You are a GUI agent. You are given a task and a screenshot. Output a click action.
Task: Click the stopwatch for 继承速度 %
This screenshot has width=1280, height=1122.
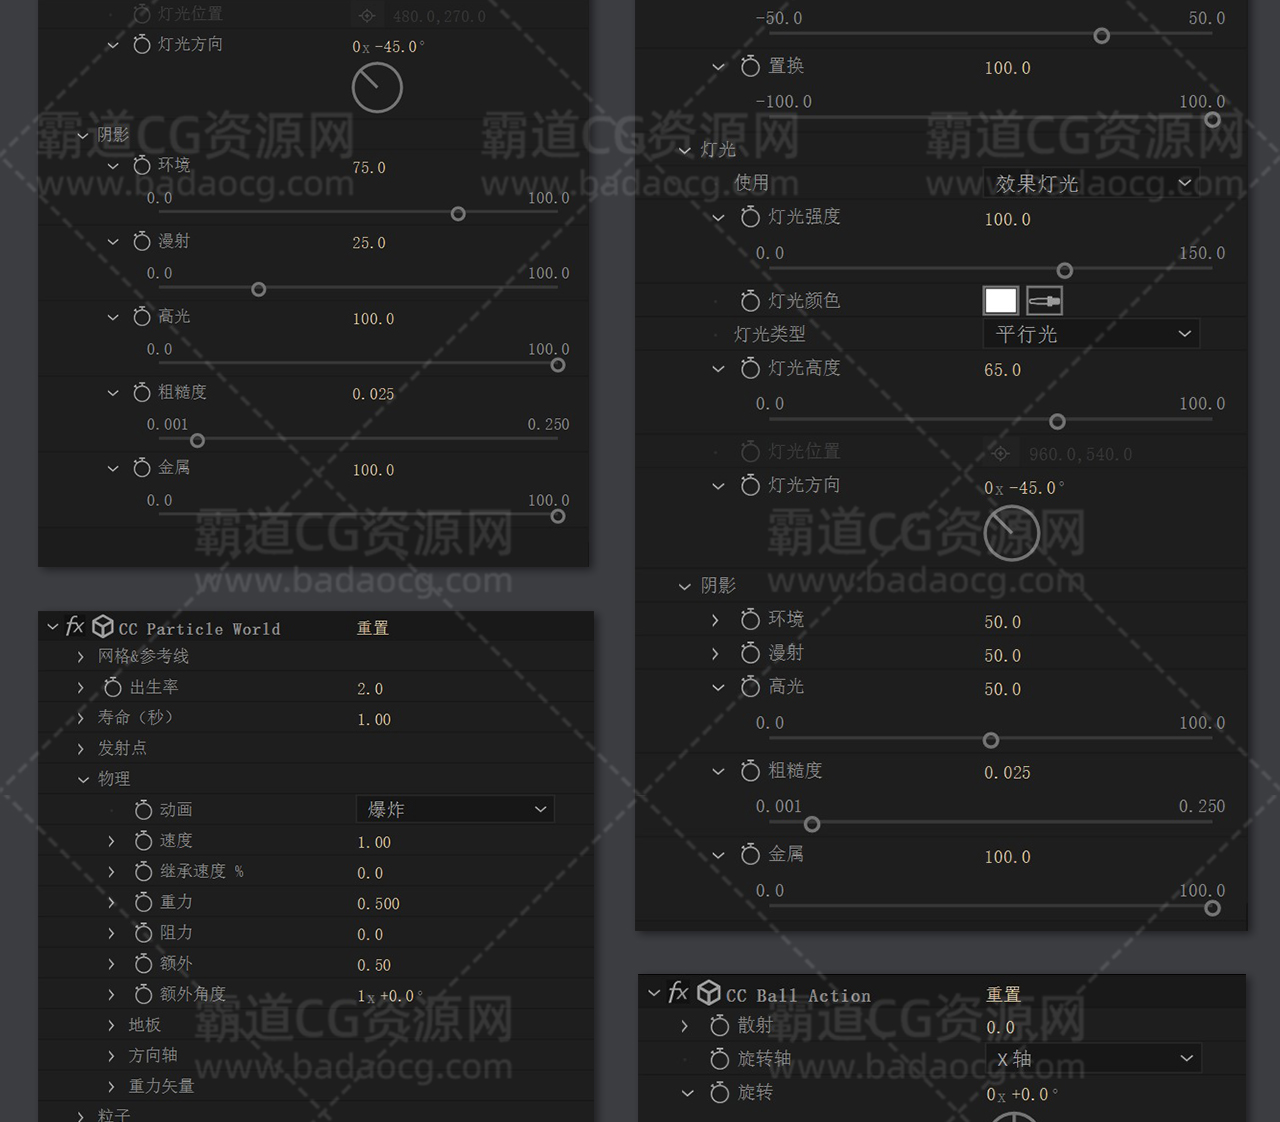click(143, 872)
